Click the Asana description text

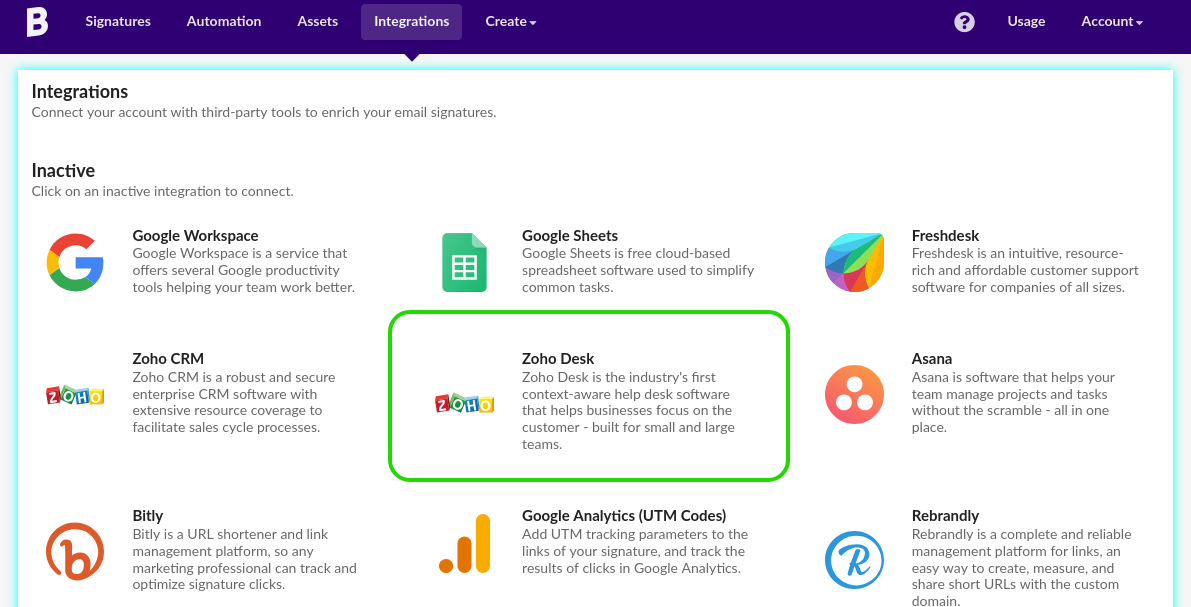[1013, 402]
